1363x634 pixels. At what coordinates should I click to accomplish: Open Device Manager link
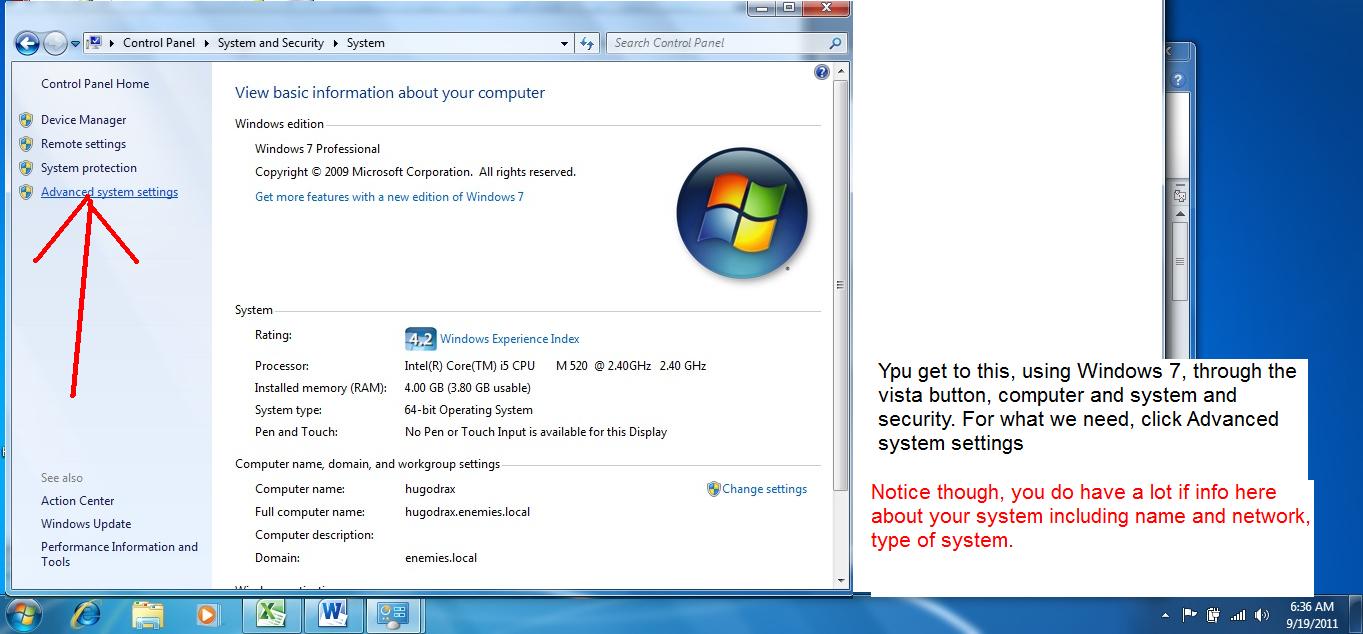tap(84, 120)
